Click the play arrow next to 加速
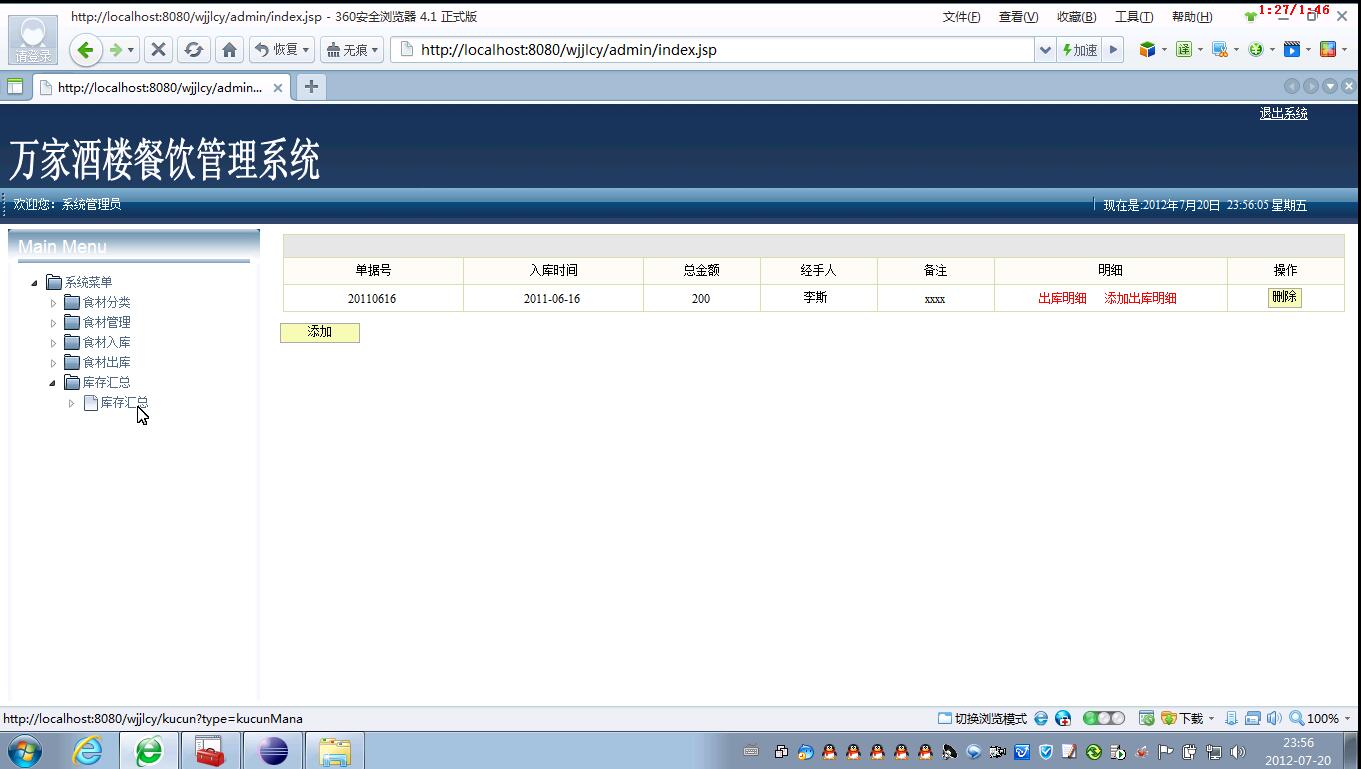This screenshot has width=1361, height=769. click(1113, 50)
